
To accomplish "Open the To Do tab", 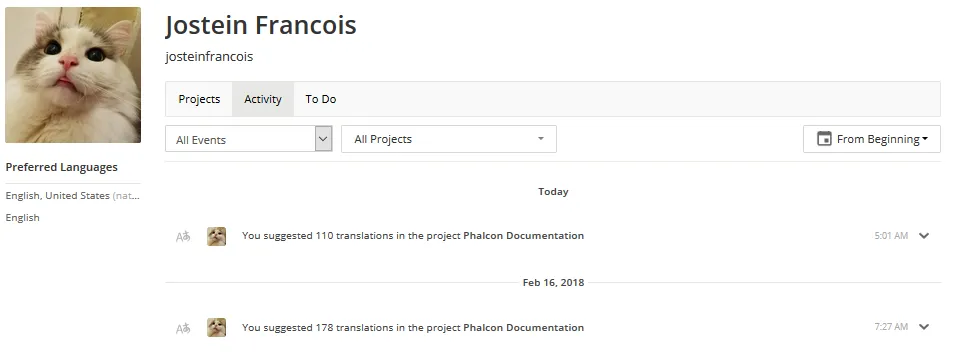I will (x=321, y=99).
